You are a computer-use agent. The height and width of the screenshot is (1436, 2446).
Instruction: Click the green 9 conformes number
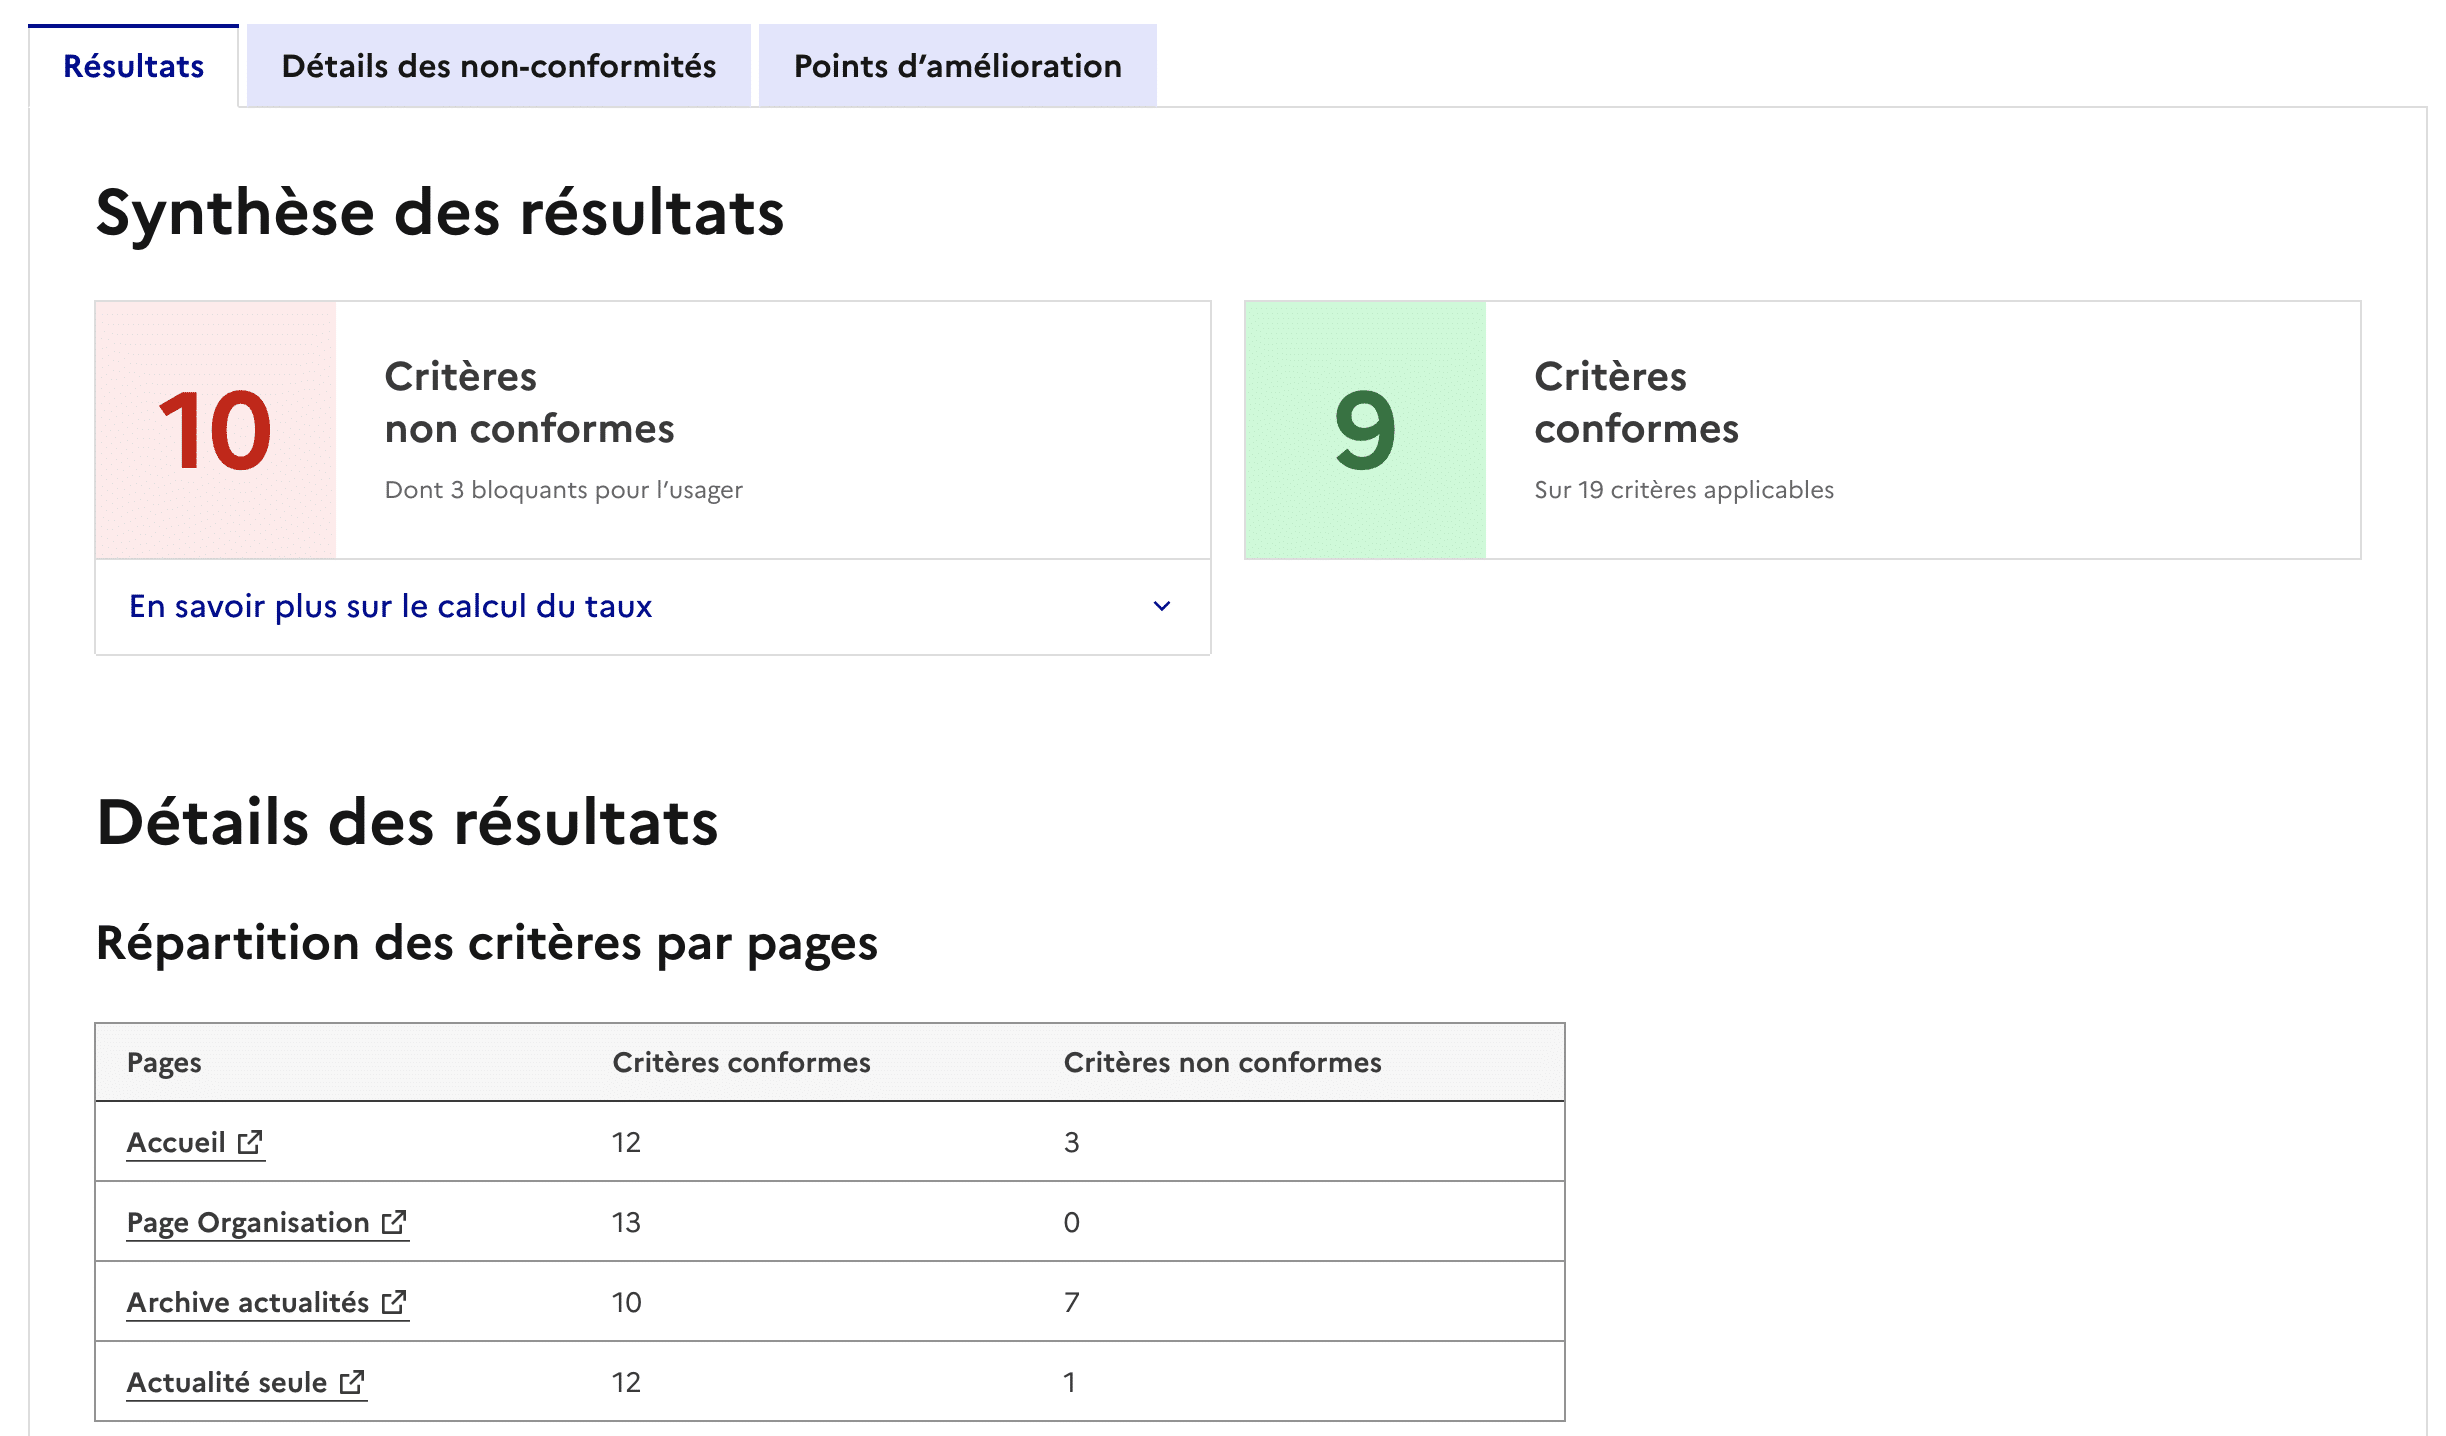[1364, 431]
